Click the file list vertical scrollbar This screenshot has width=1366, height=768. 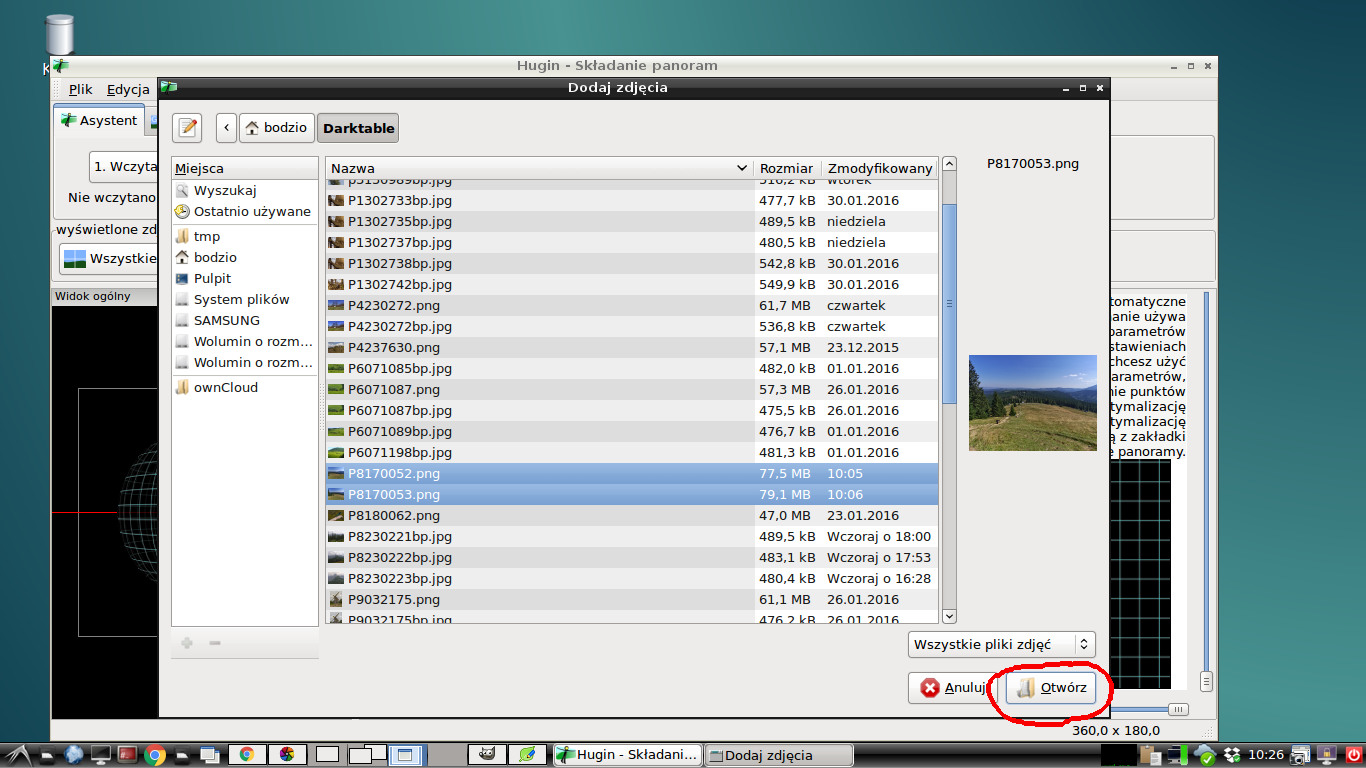[x=949, y=304]
